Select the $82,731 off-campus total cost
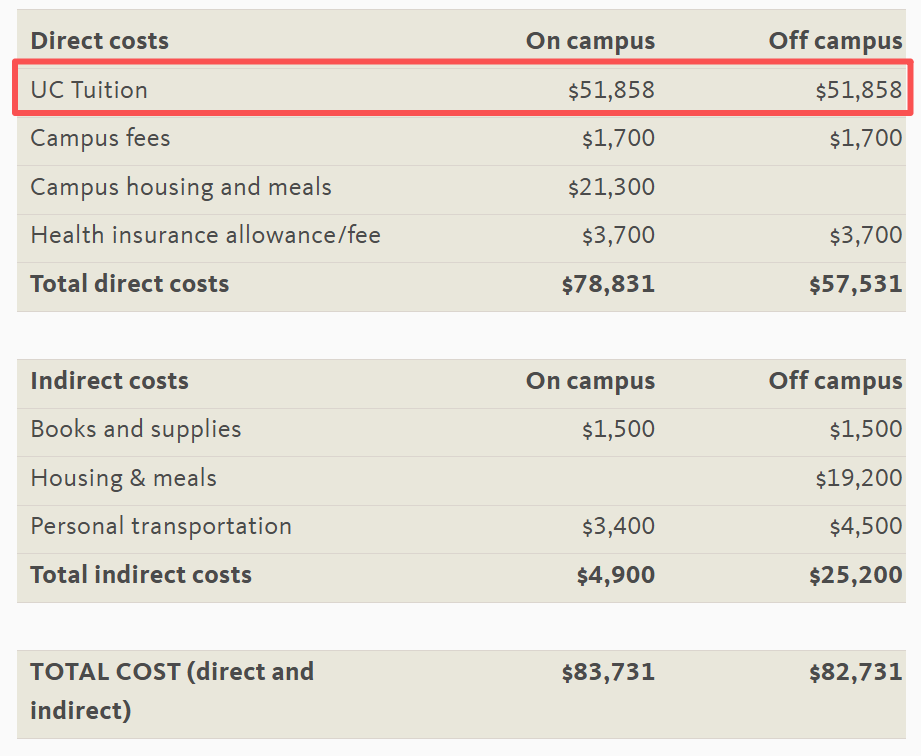 [x=855, y=672]
